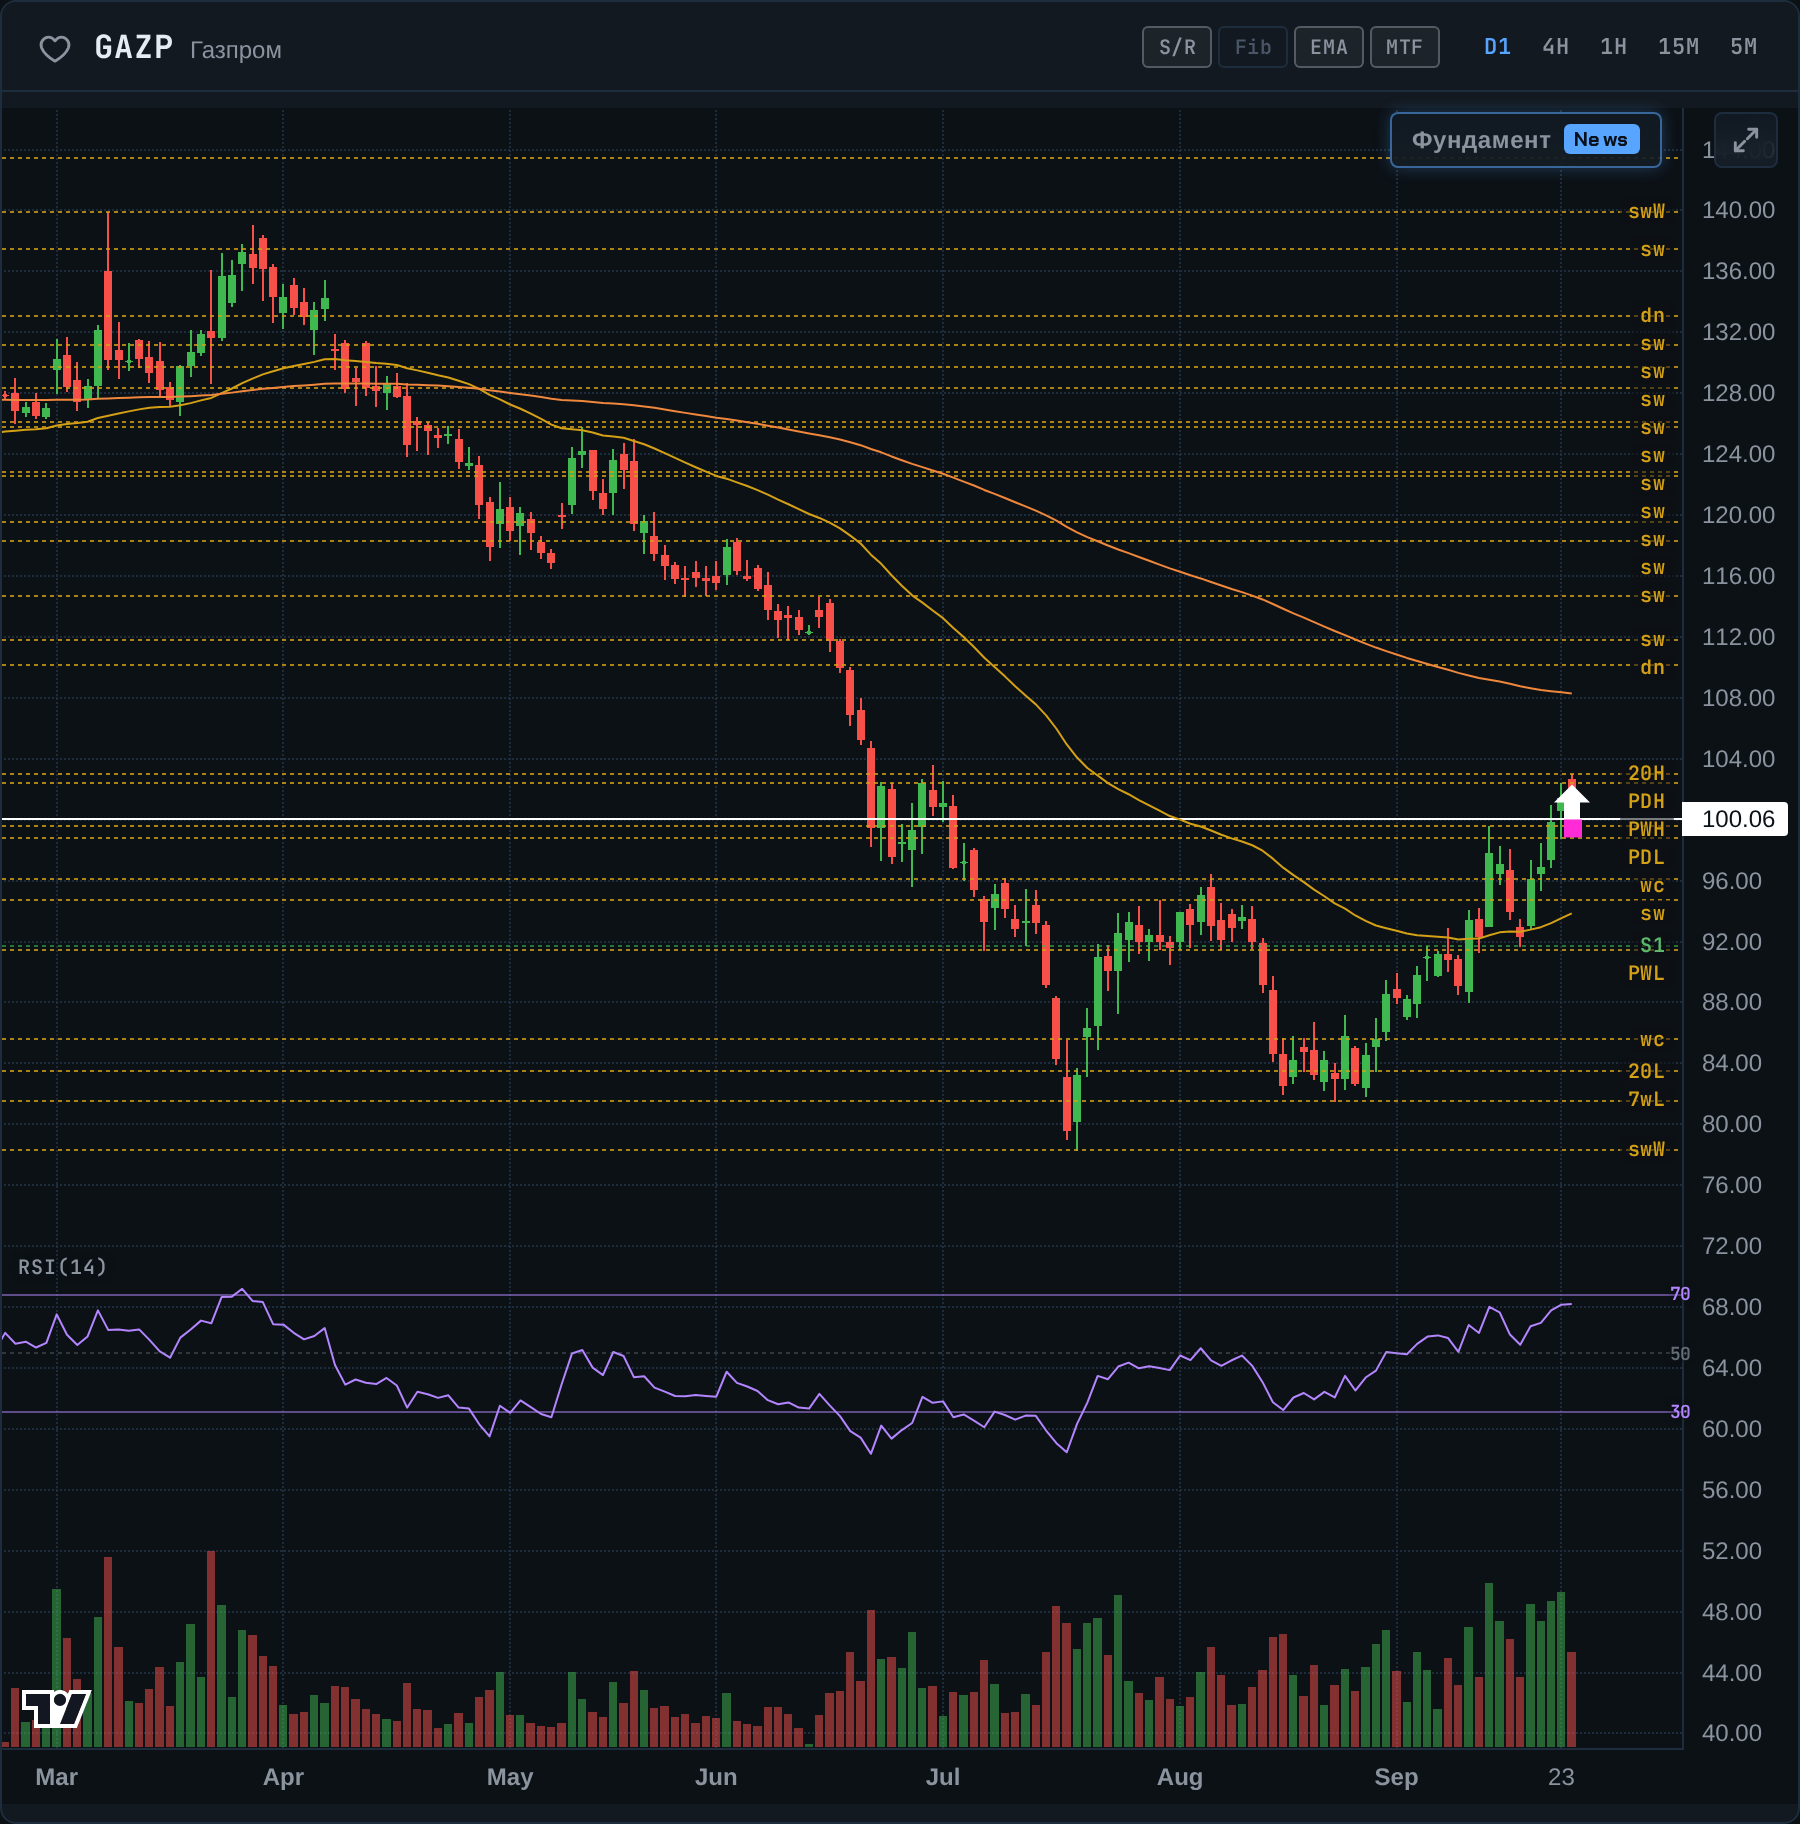
Task: Expand chart to fullscreen
Action: [1745, 140]
